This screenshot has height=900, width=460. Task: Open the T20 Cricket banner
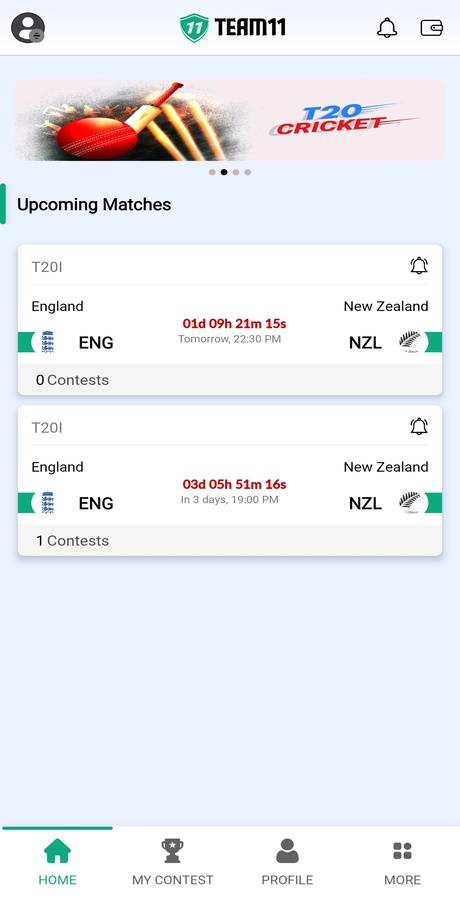(x=230, y=121)
